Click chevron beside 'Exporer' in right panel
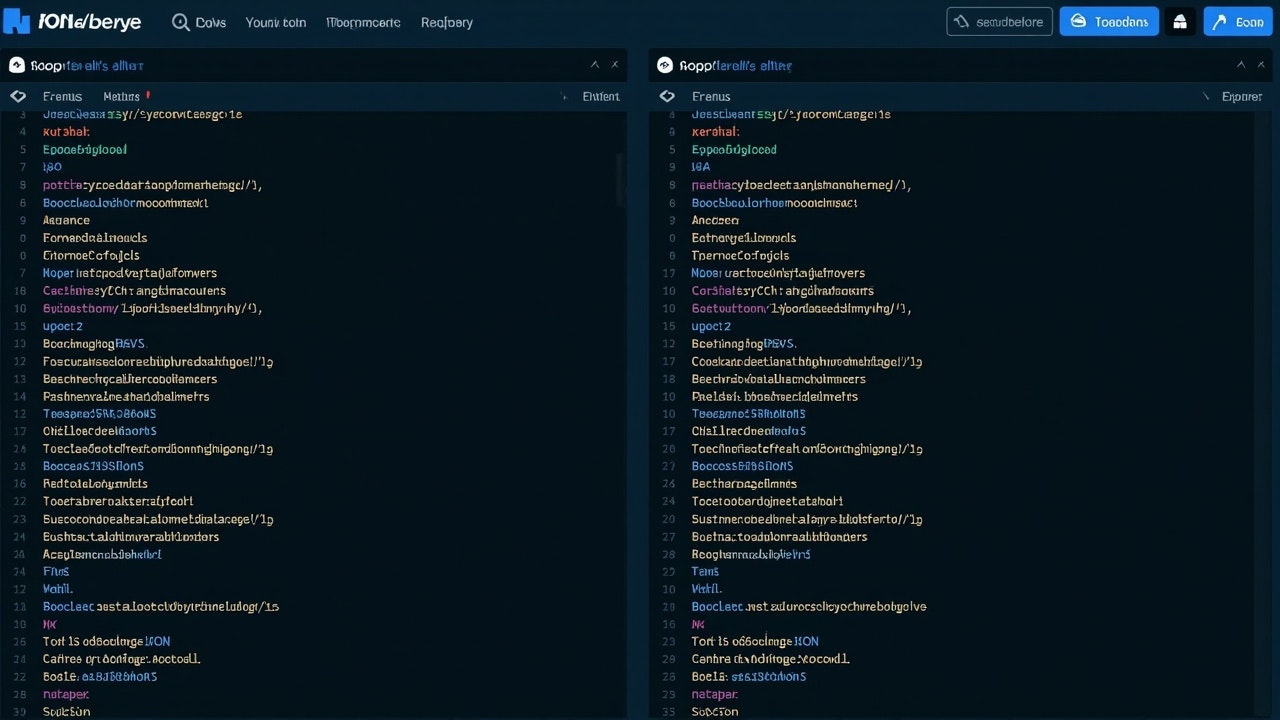Screen dimensions: 1280x720 click(1205, 97)
